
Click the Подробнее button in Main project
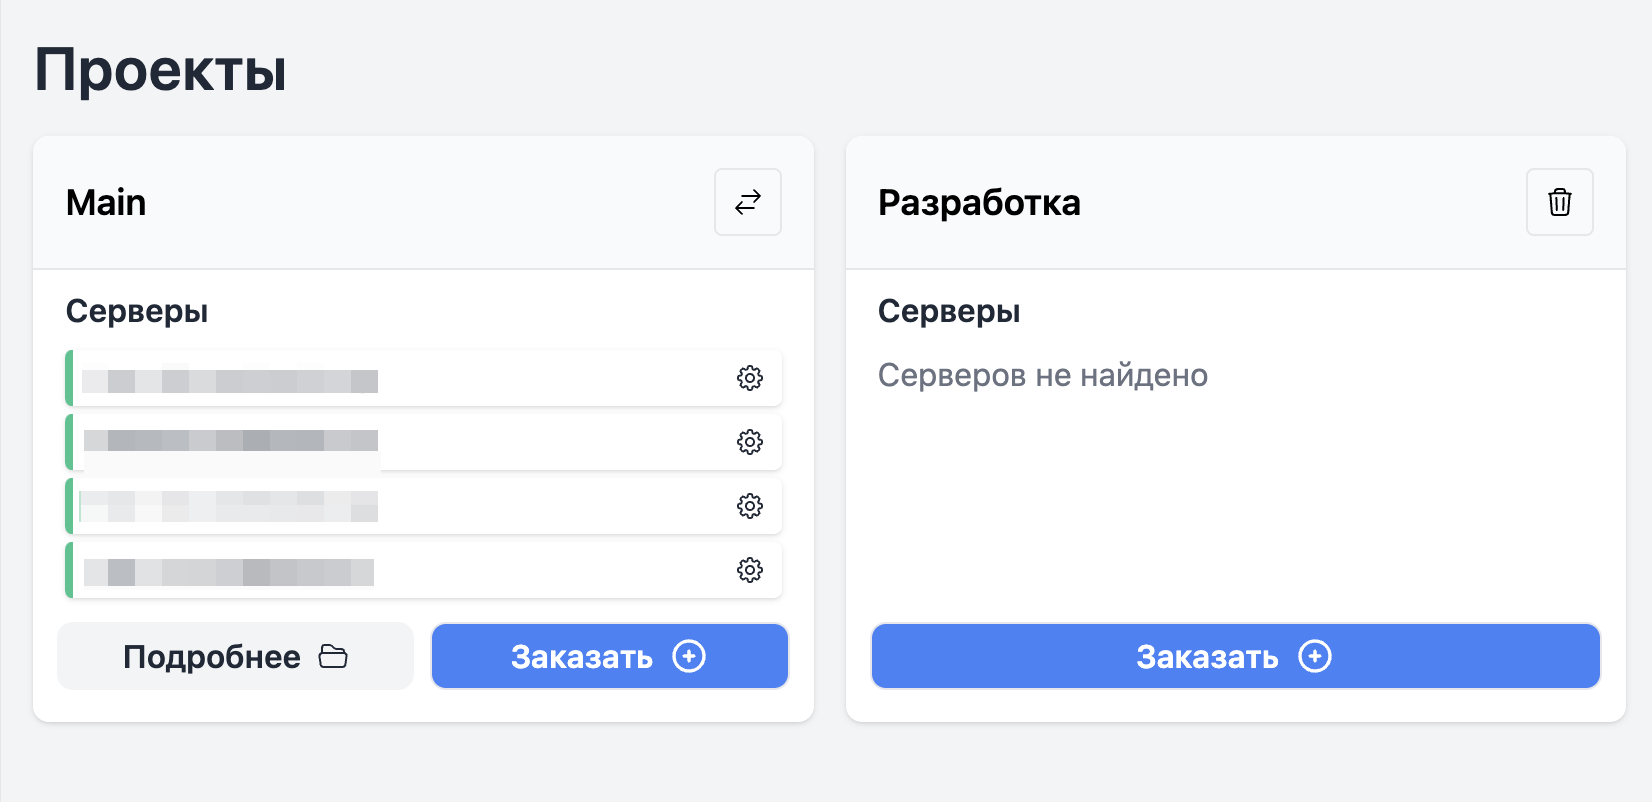pyautogui.click(x=235, y=656)
